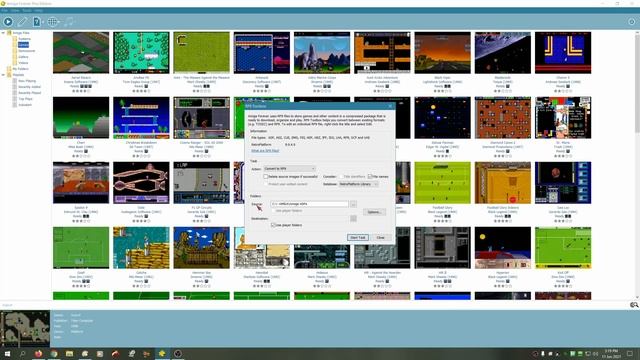This screenshot has height=360, width=640.
Task: Open the Help menu
Action: [x=38, y=10]
